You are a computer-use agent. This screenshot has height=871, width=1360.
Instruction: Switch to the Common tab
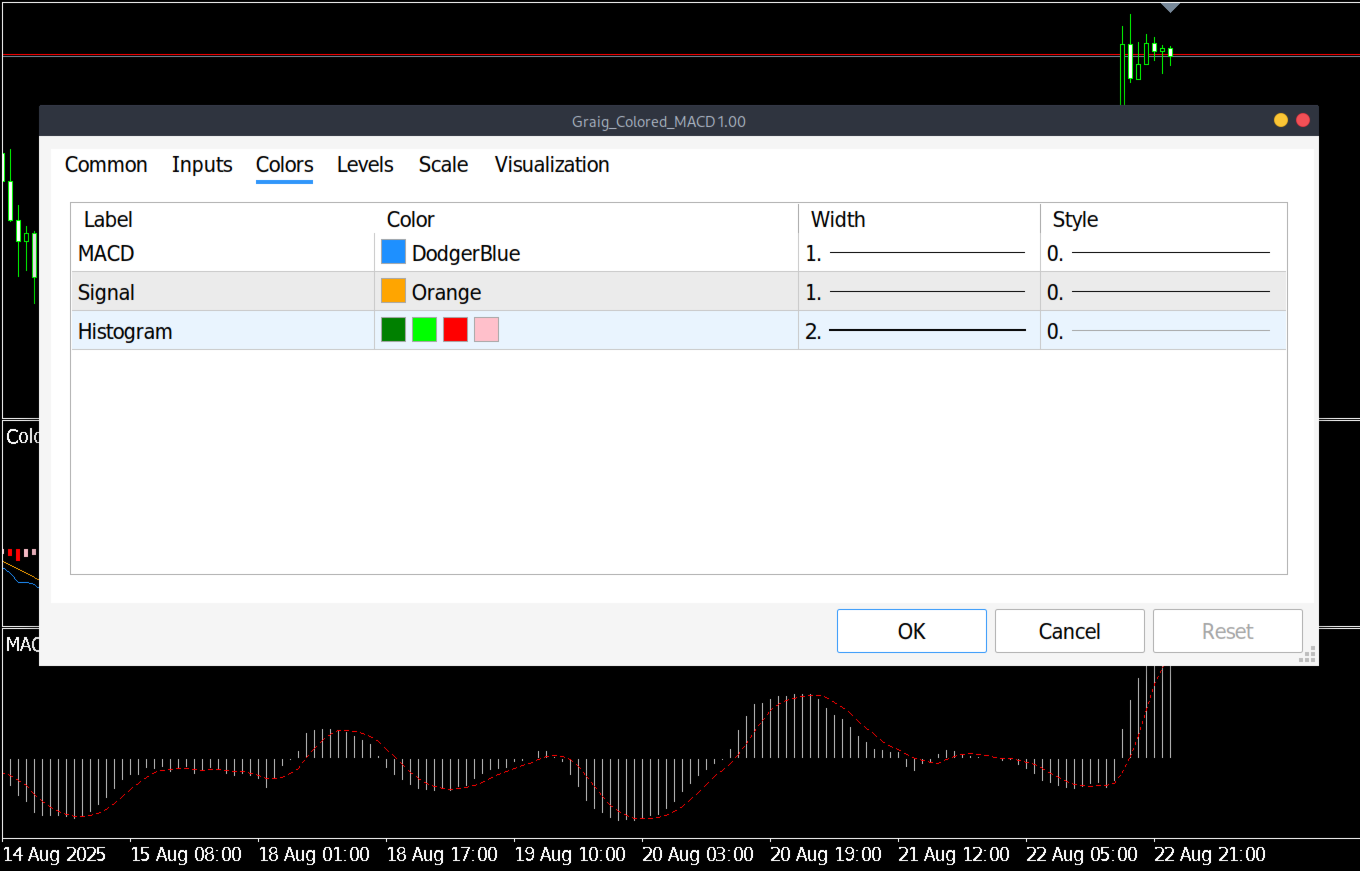[106, 165]
